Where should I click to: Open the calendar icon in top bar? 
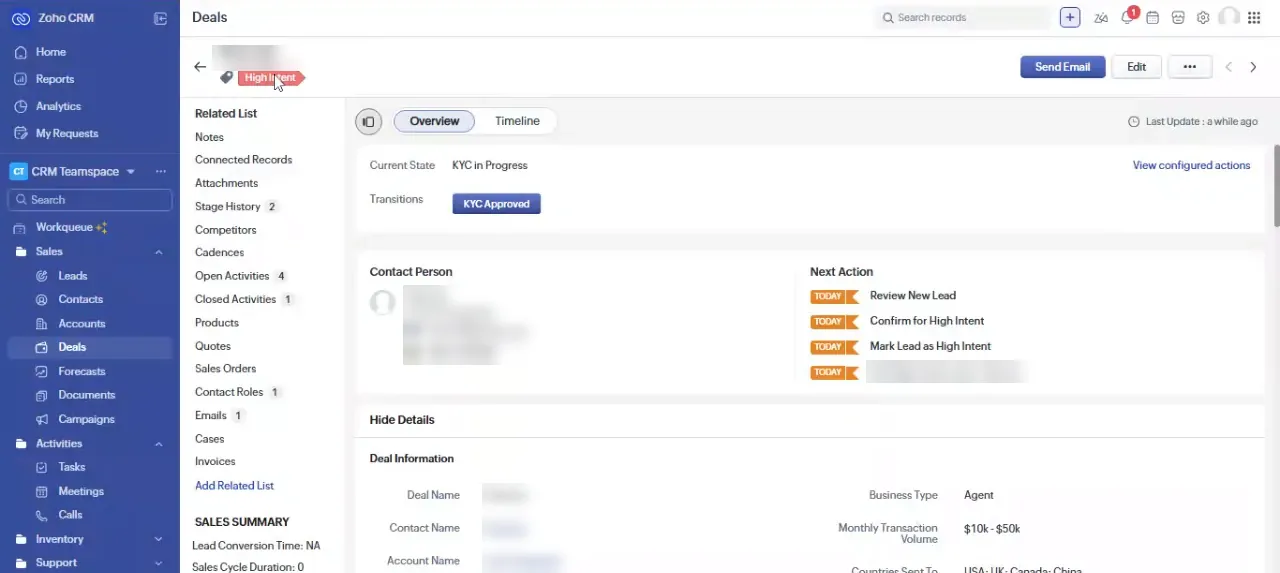pyautogui.click(x=1153, y=18)
